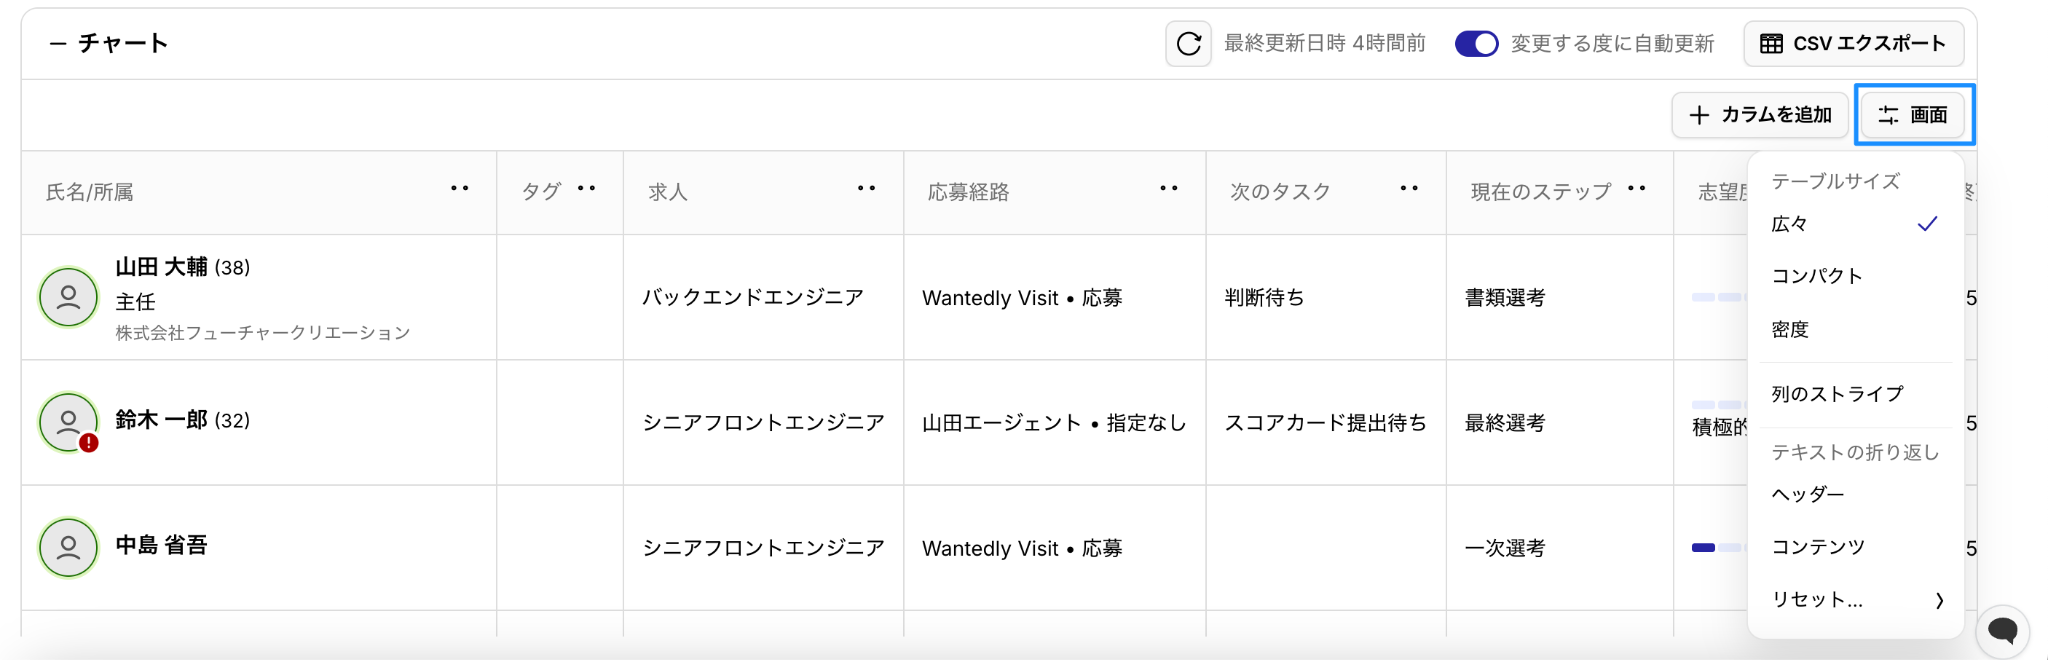2048x660 pixels.
Task: Open the 氏名/所属 column options dots
Action: pyautogui.click(x=459, y=189)
